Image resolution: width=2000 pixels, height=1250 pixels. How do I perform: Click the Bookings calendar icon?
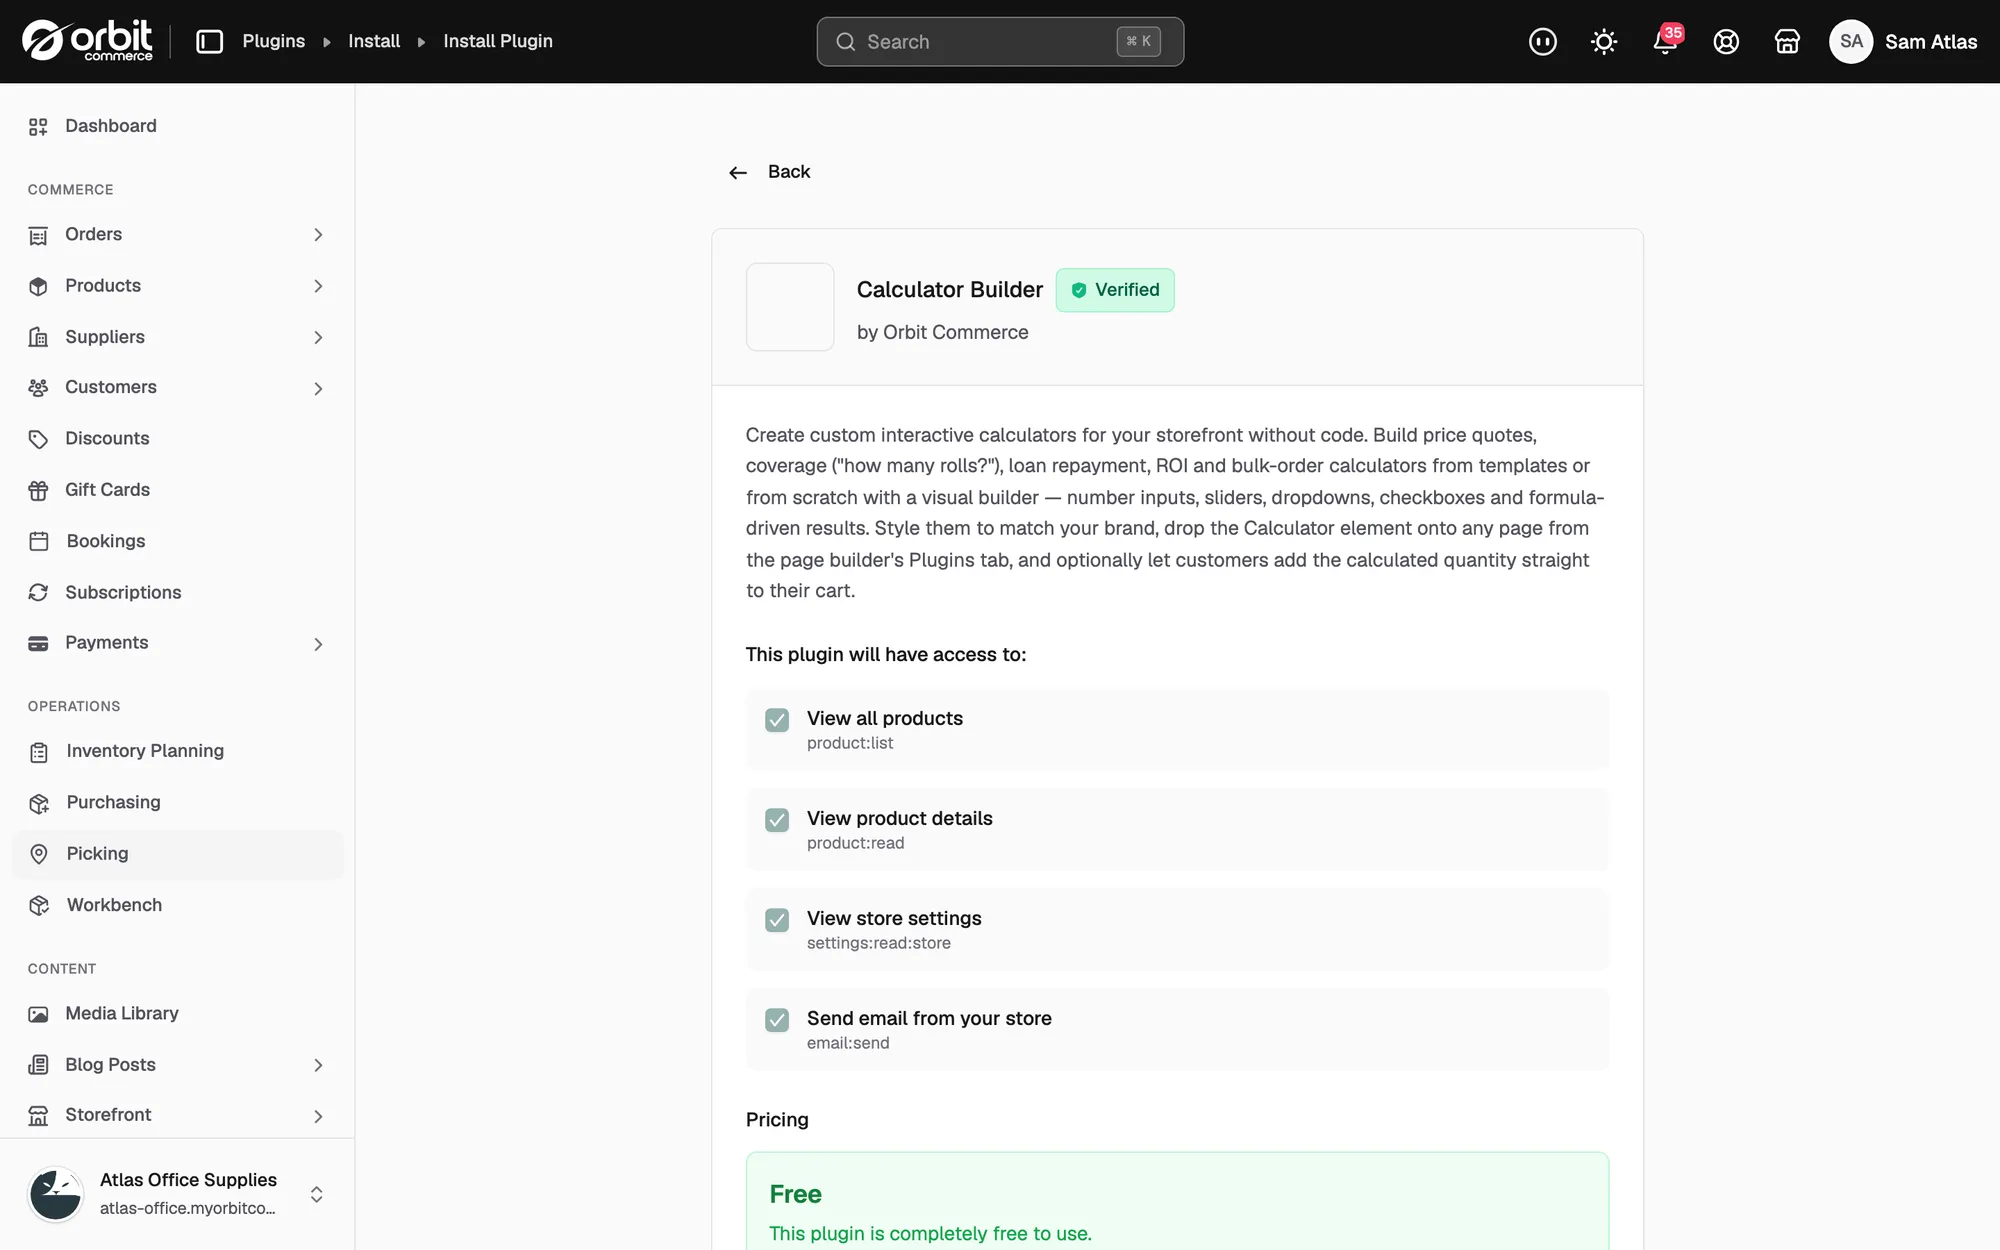39,541
